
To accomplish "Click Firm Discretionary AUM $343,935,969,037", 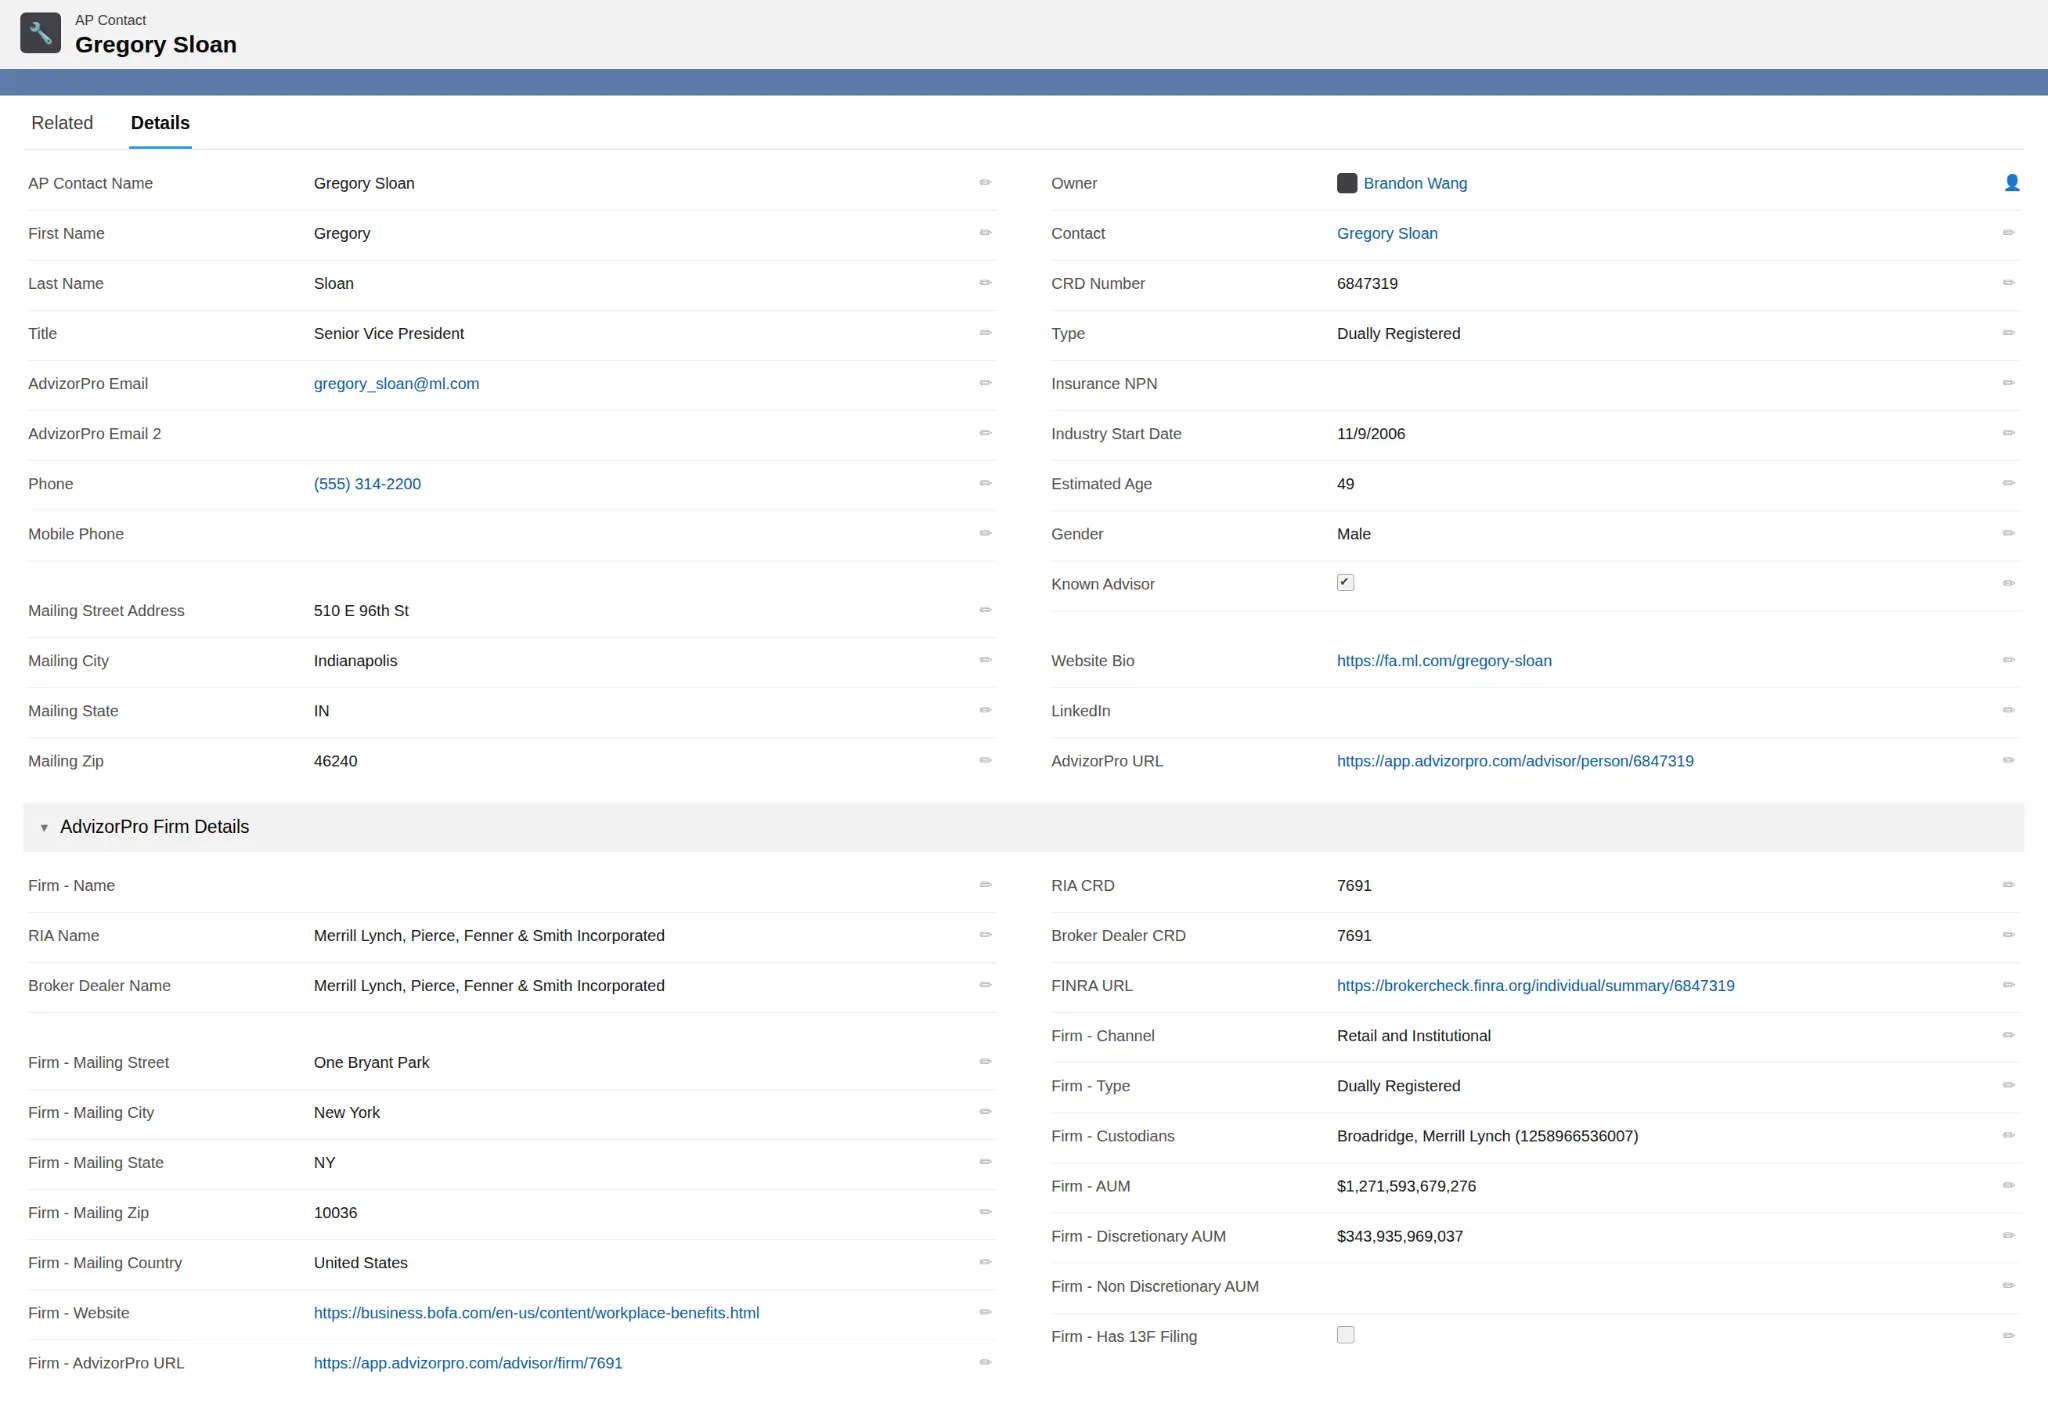I will pyautogui.click(x=1400, y=1235).
